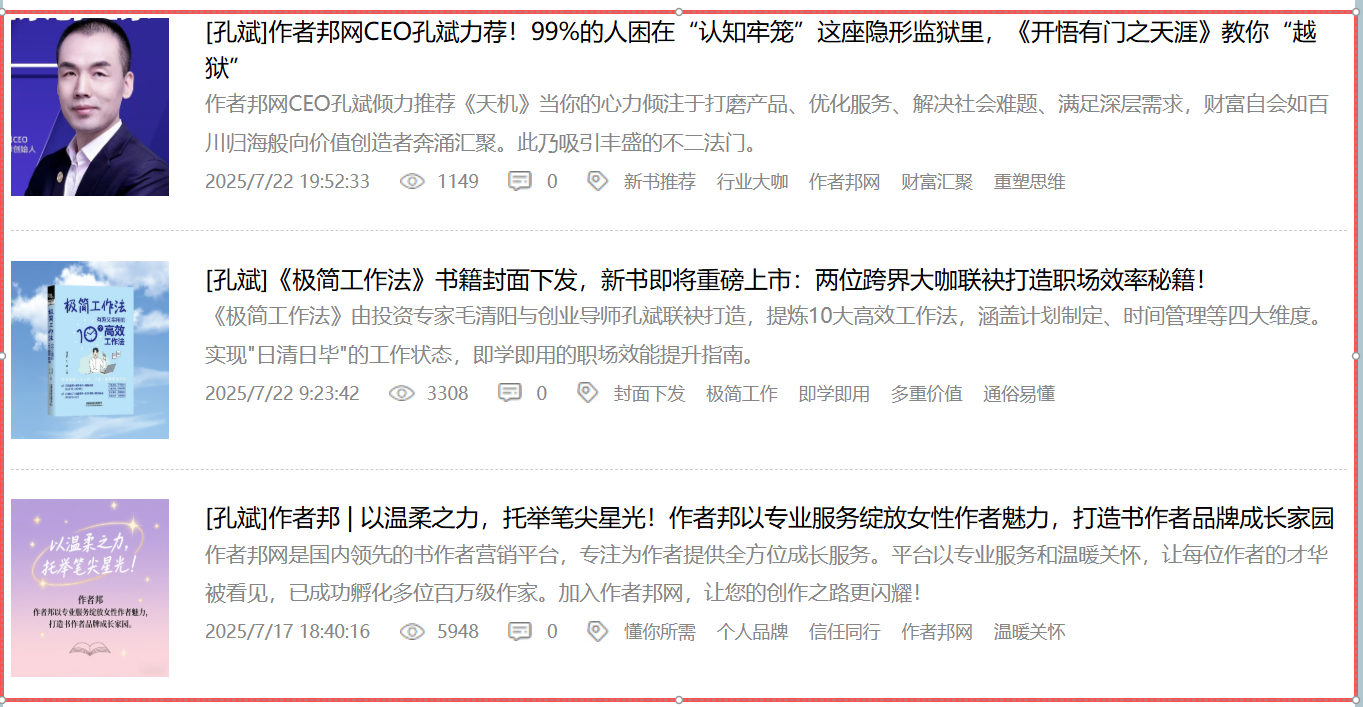Screen dimensions: 1363x707
Task: Click the 极简工作法 book cover thumbnail
Action: click(90, 350)
